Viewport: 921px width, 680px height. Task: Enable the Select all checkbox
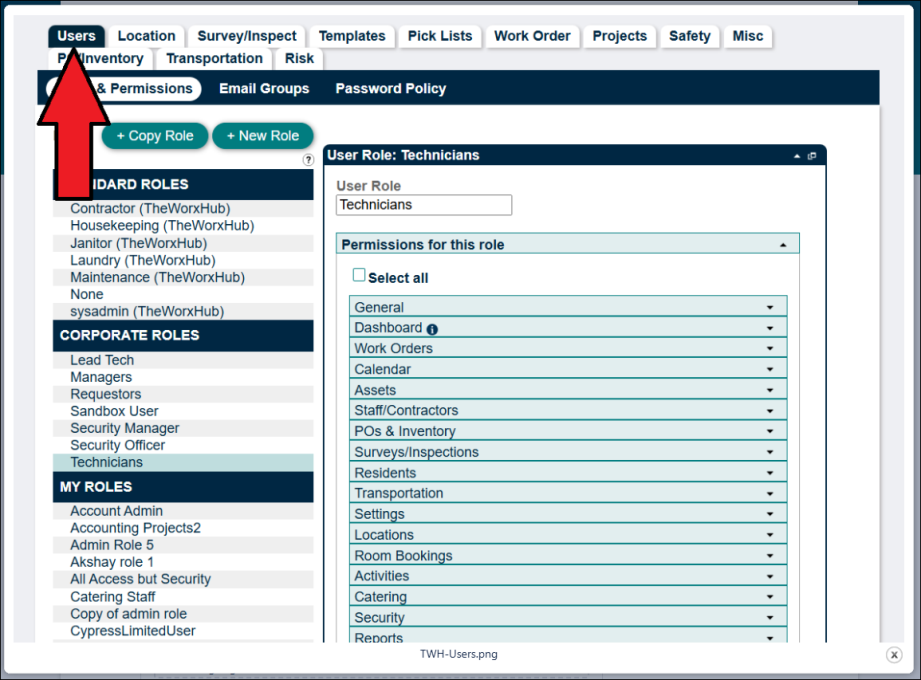[359, 275]
